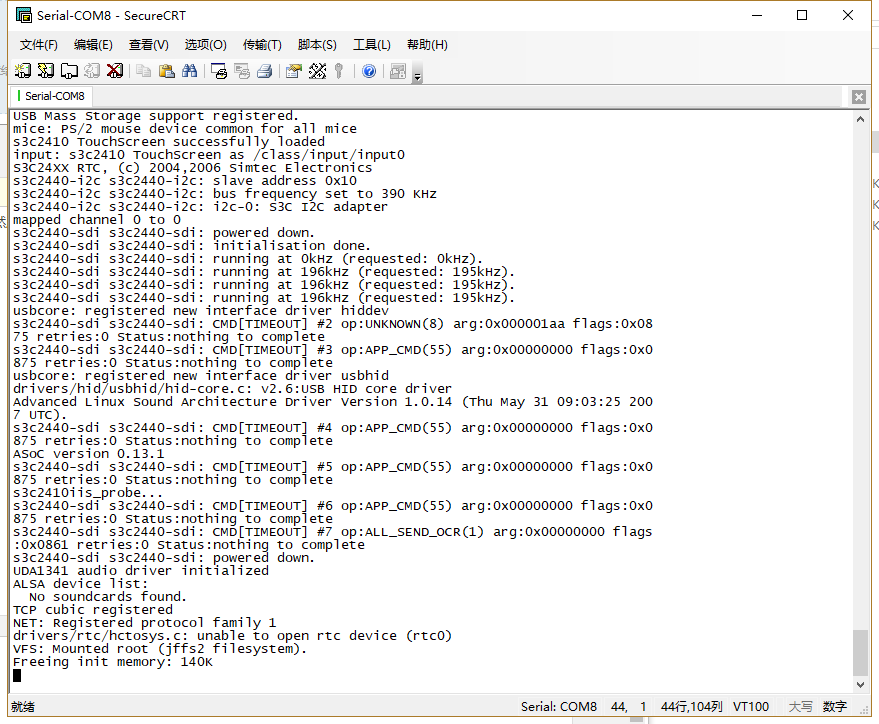Open Session Options toolbar icon
Viewport: 879px width, 724px height.
[x=294, y=71]
